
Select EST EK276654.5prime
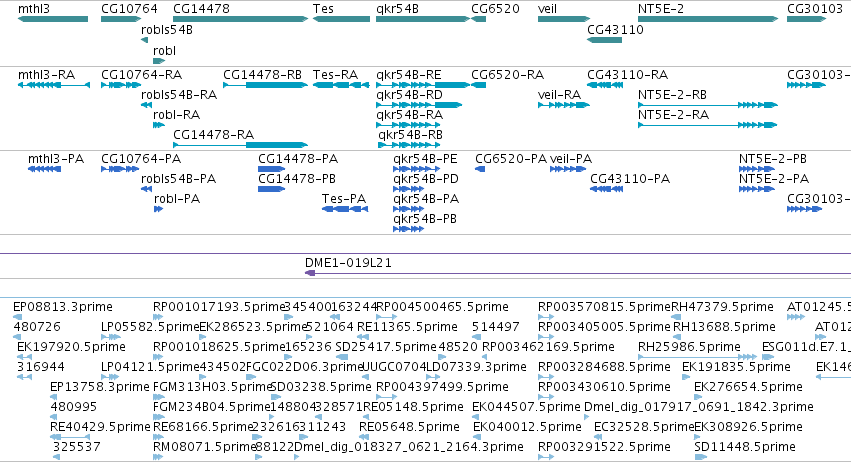(700, 397)
